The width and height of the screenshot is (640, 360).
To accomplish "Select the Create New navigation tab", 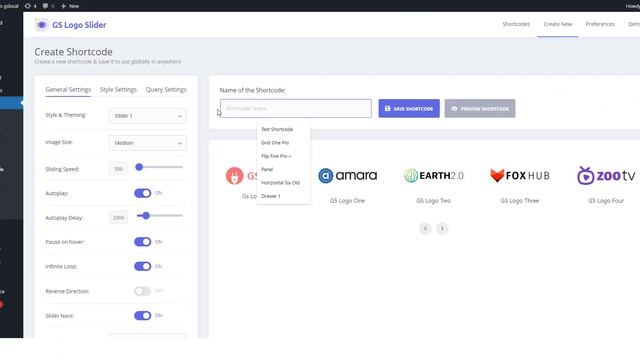I will pos(558,24).
